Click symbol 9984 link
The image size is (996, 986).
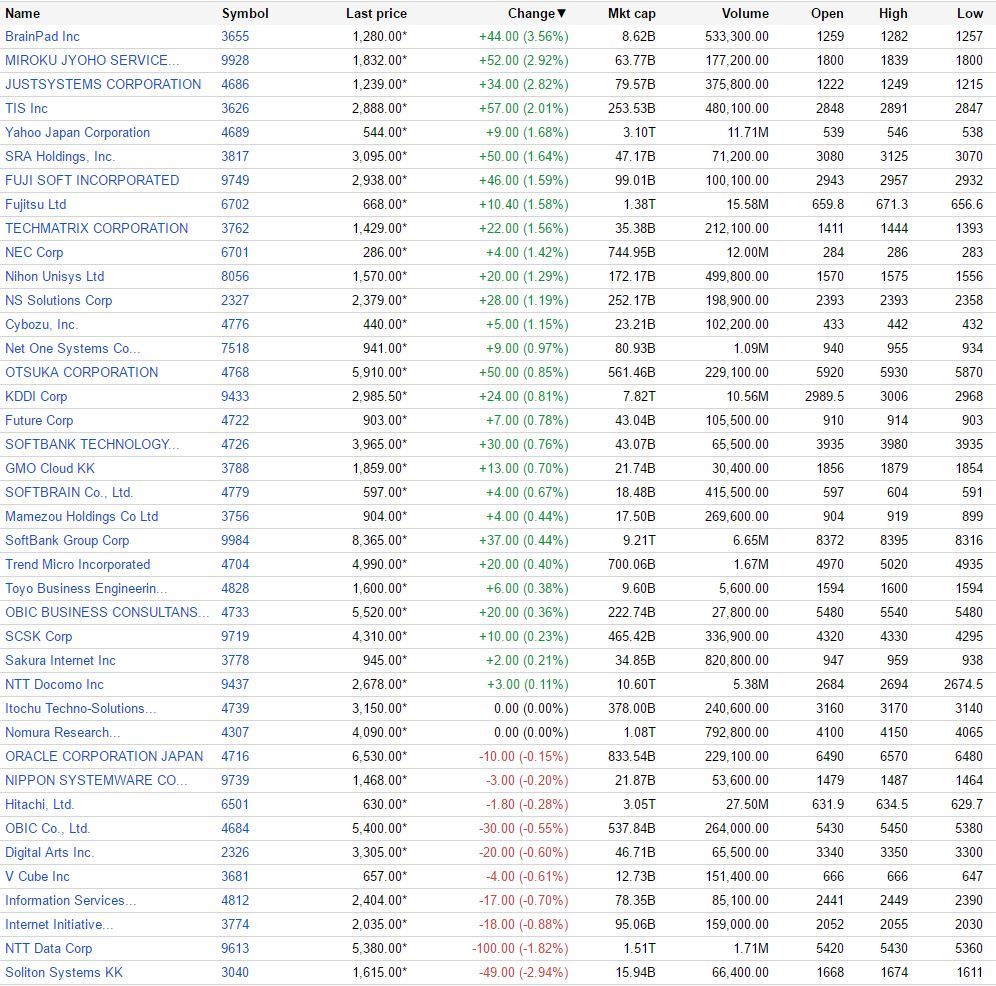[235, 541]
